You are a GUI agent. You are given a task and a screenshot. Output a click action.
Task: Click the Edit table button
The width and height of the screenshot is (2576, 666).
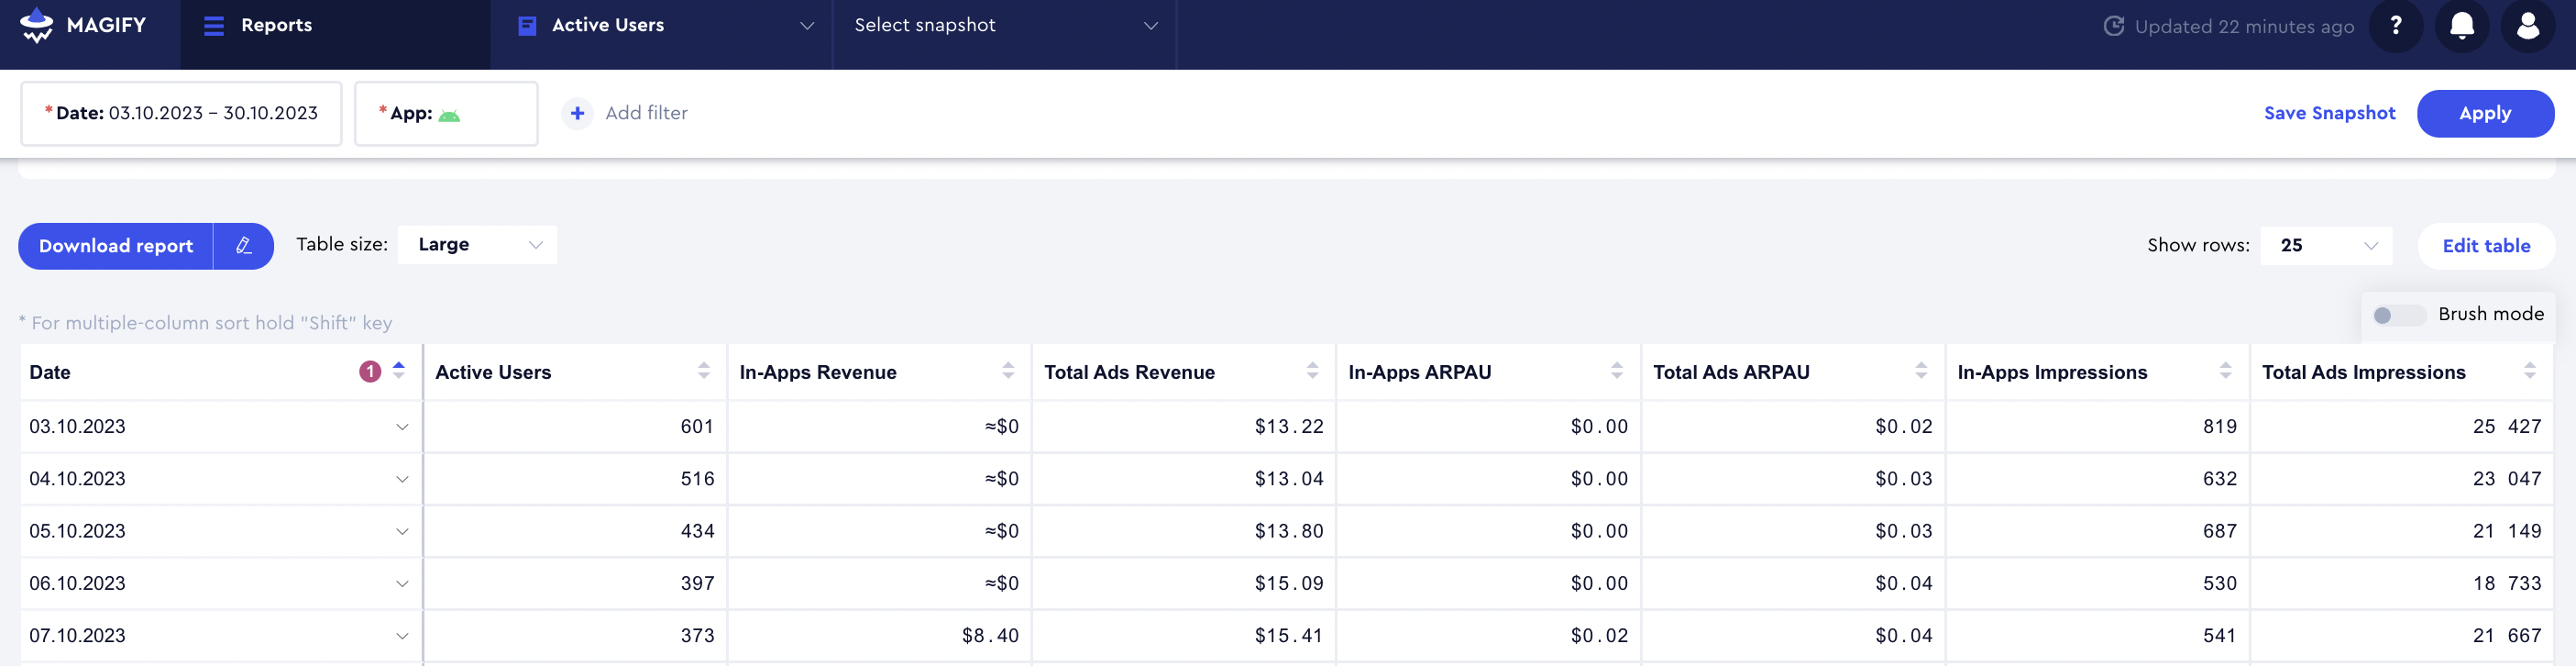point(2485,246)
